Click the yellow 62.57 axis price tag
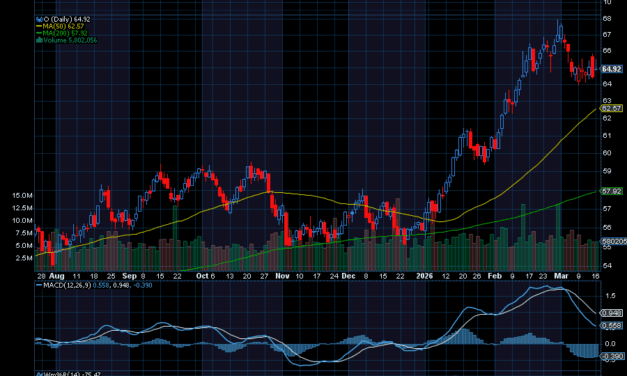The width and height of the screenshot is (627, 376). tap(611, 108)
